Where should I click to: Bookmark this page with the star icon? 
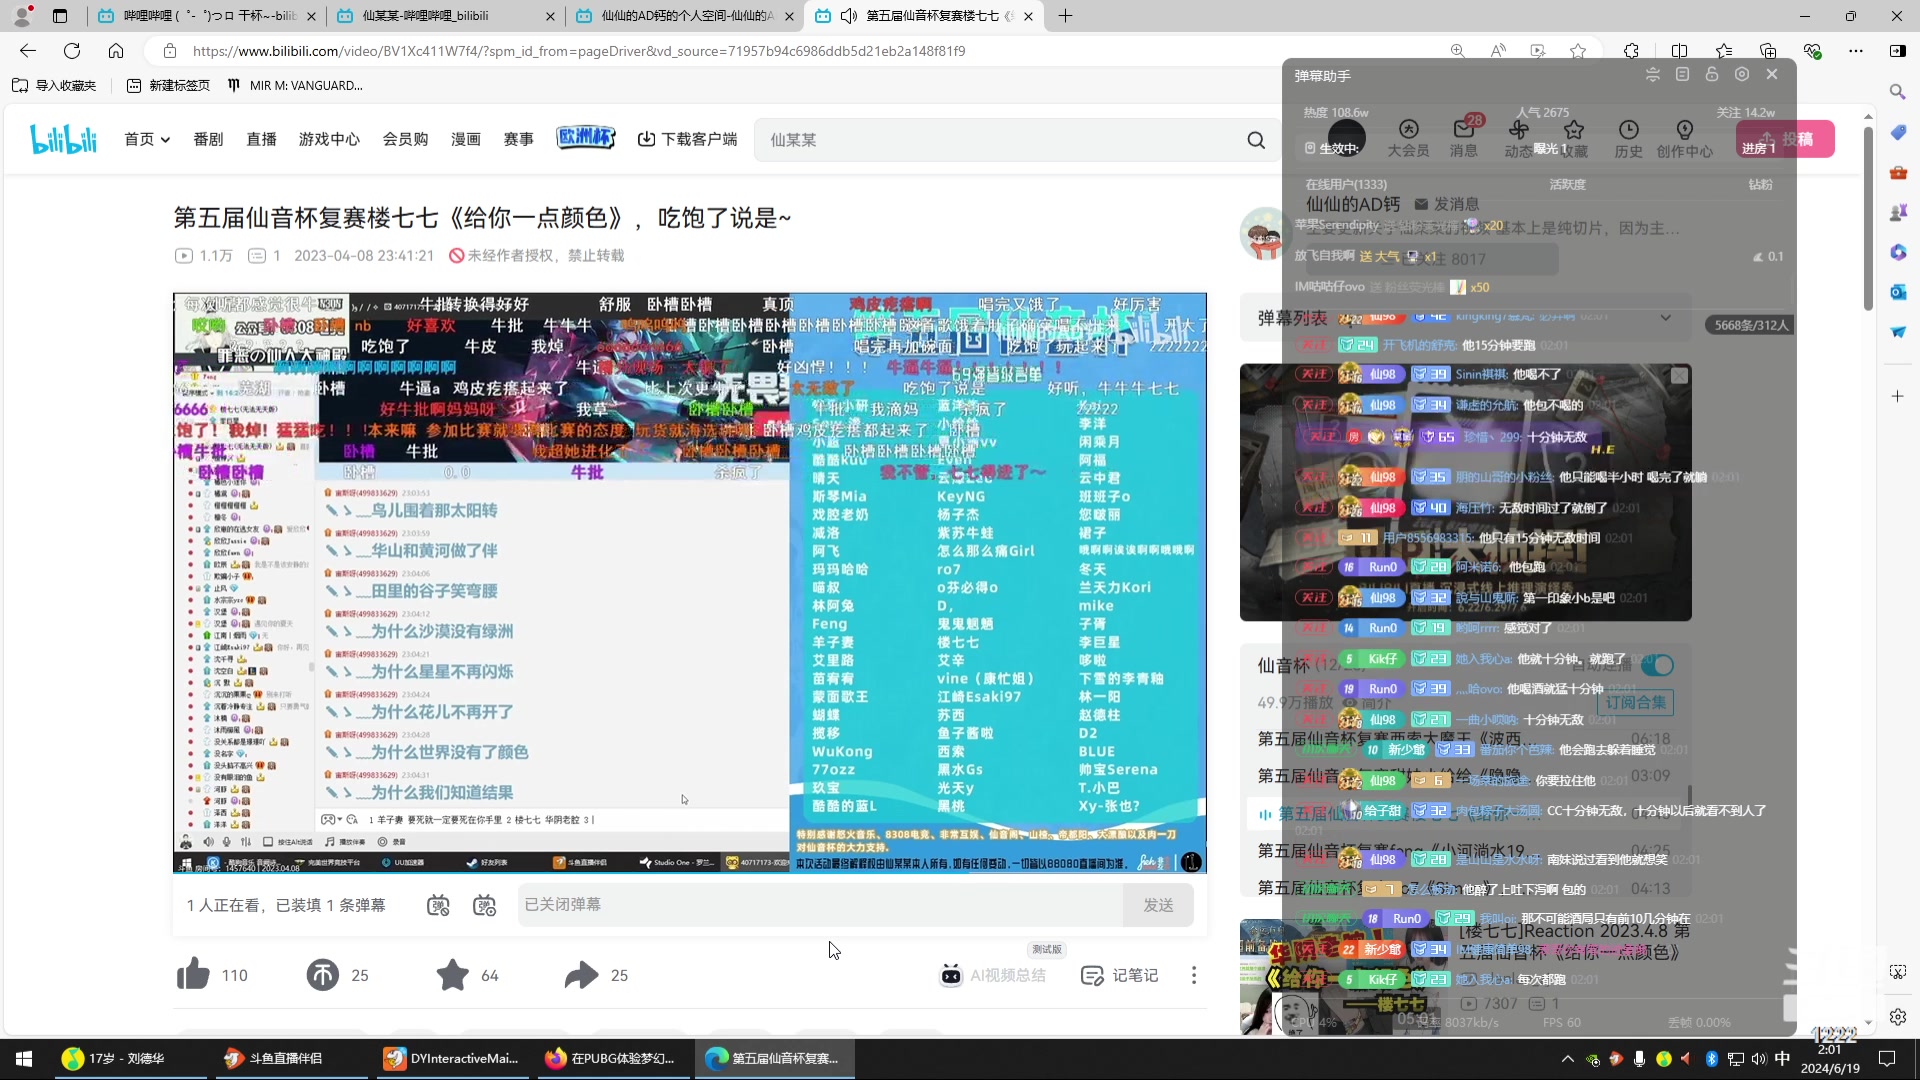pos(1578,51)
